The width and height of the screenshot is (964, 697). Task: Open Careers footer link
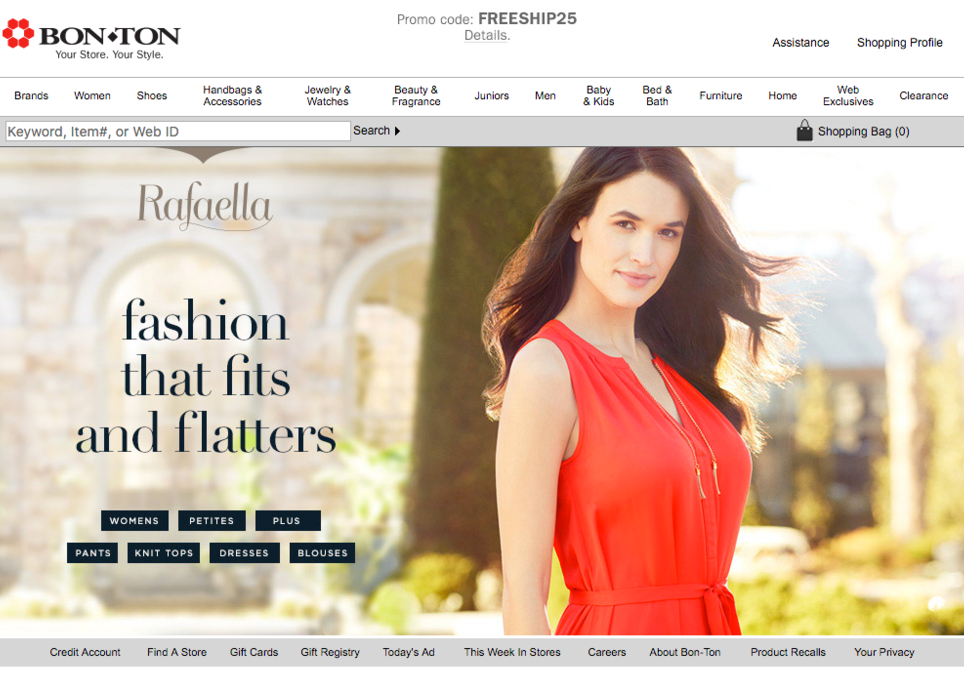607,652
